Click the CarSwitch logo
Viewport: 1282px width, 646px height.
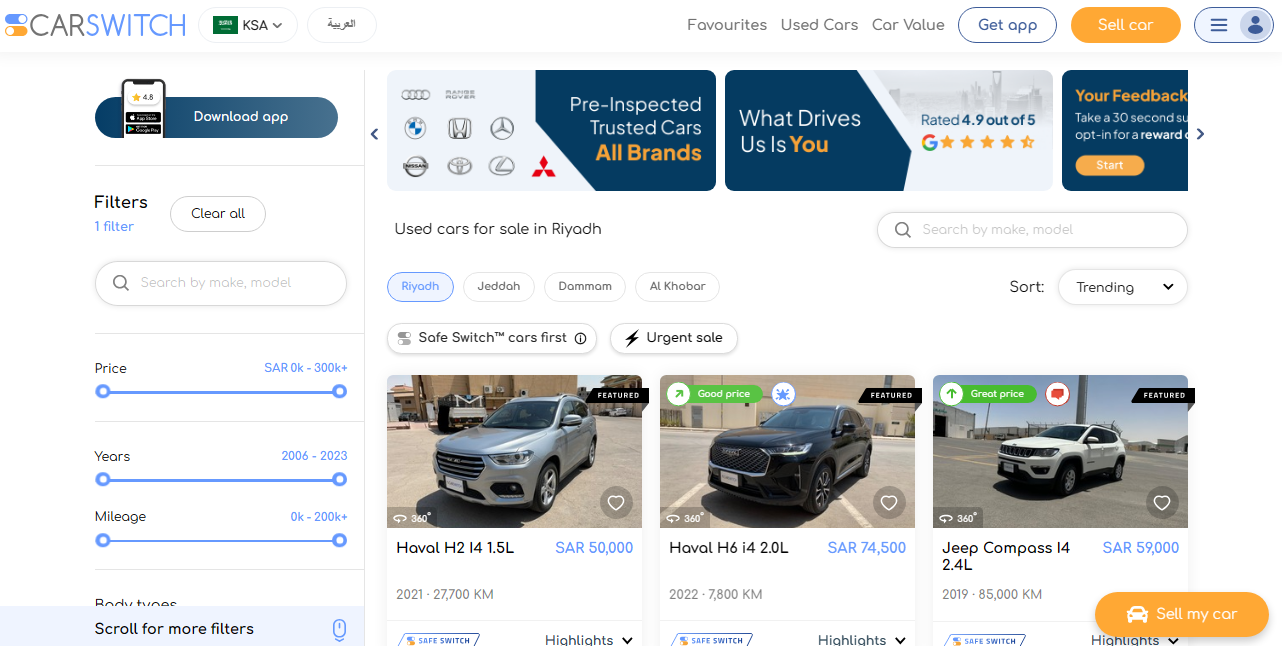click(95, 25)
